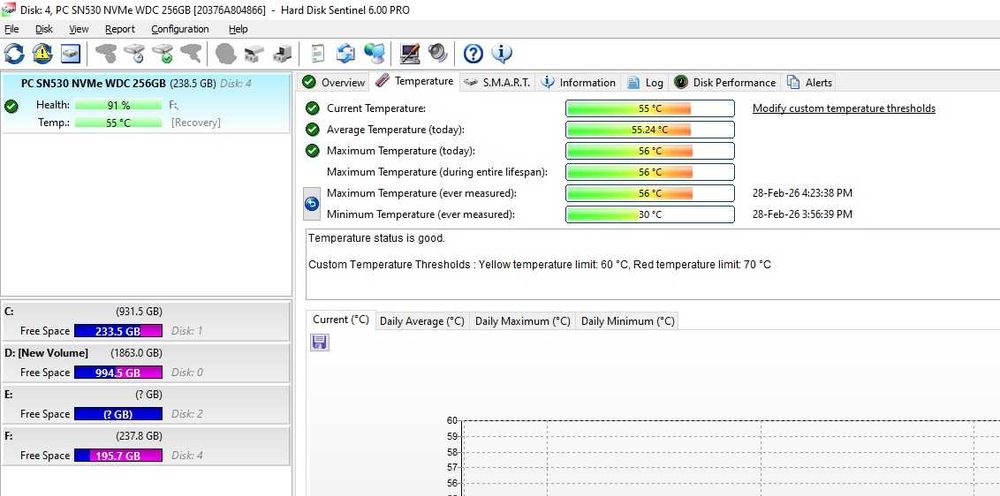Viewport: 1000px width, 496px height.
Task: Click the Custom Temperature Thresholds description line
Action: [540, 264]
